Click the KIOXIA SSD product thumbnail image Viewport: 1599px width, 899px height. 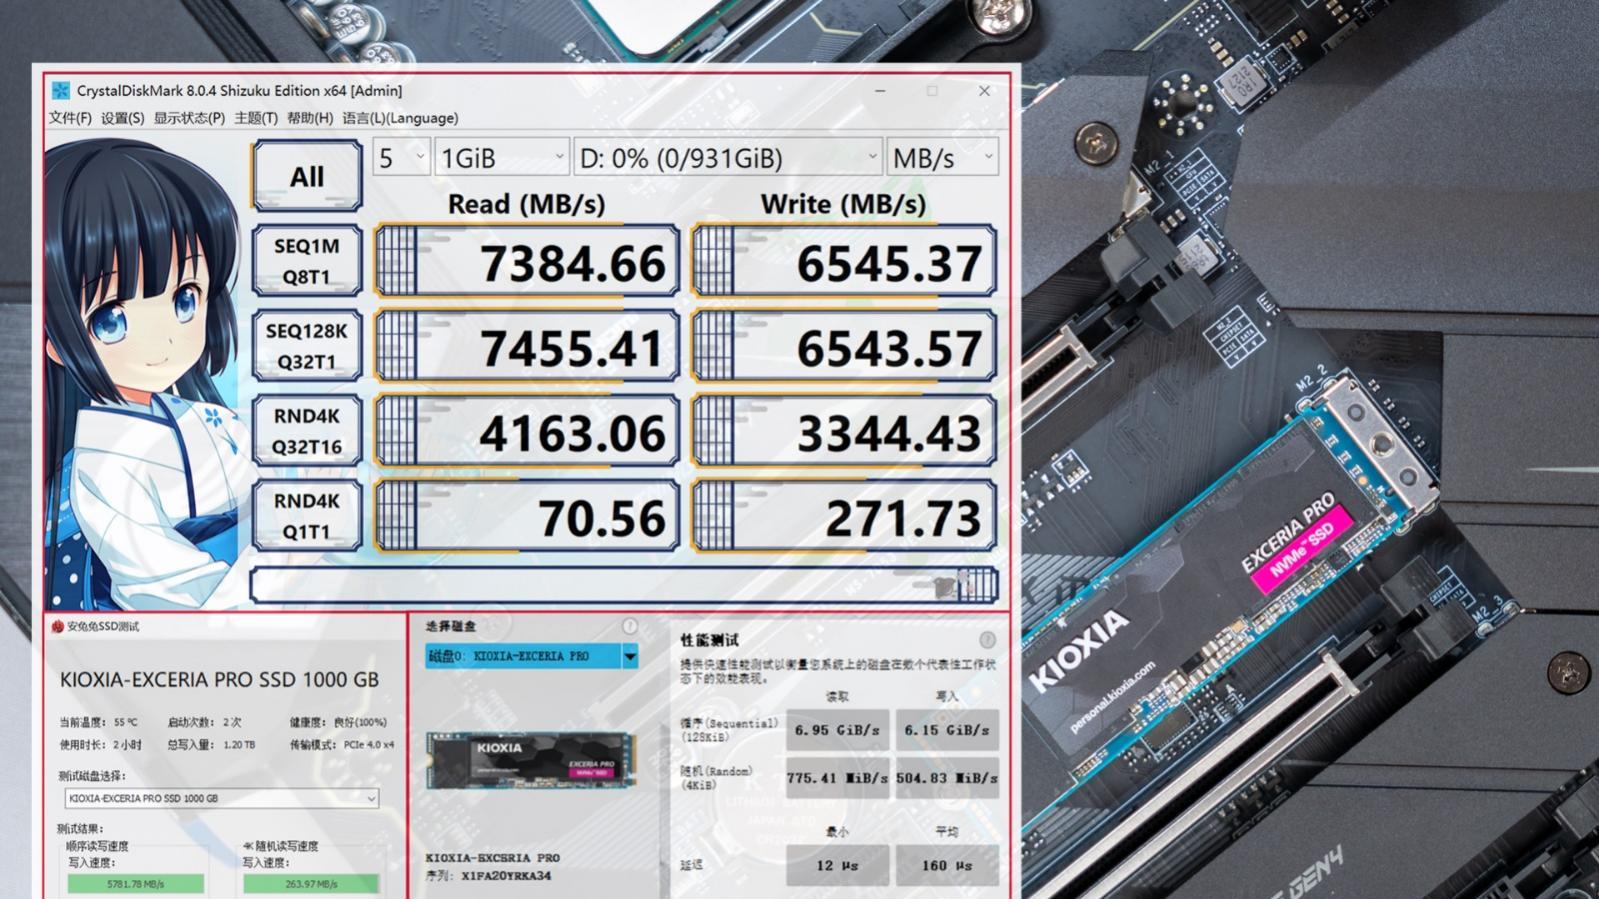pos(532,761)
